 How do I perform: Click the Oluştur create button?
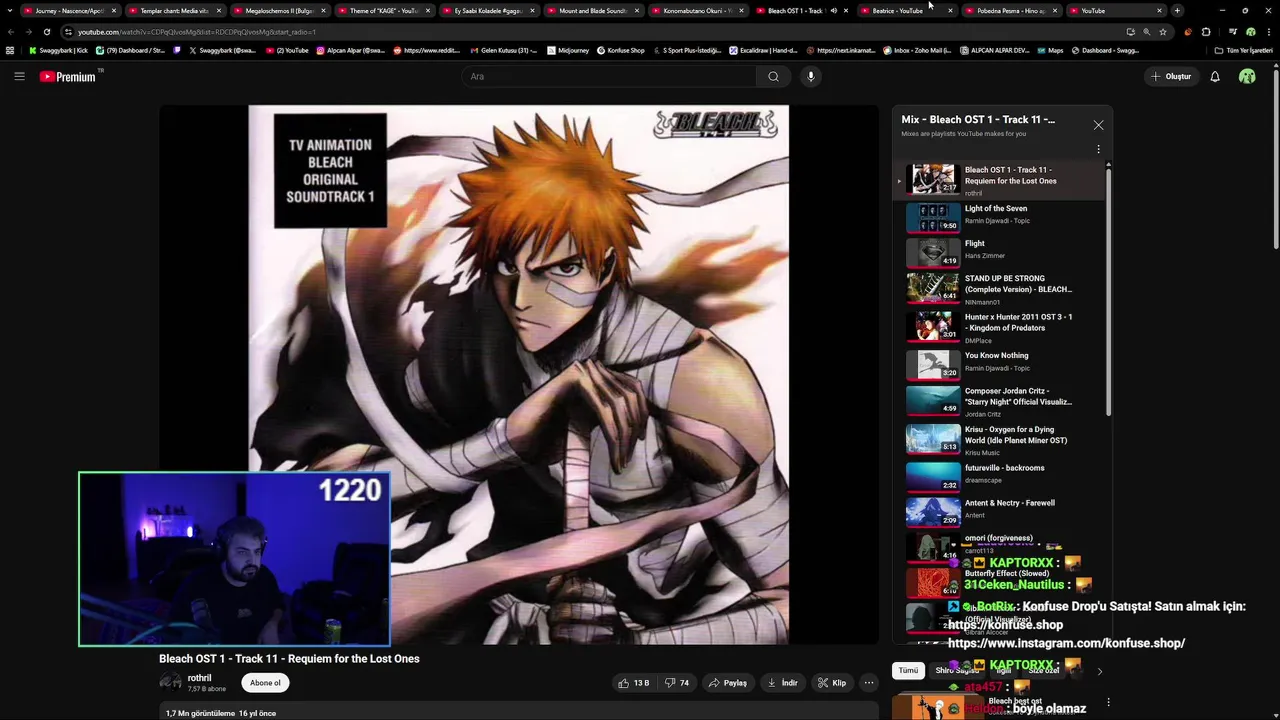1171,76
